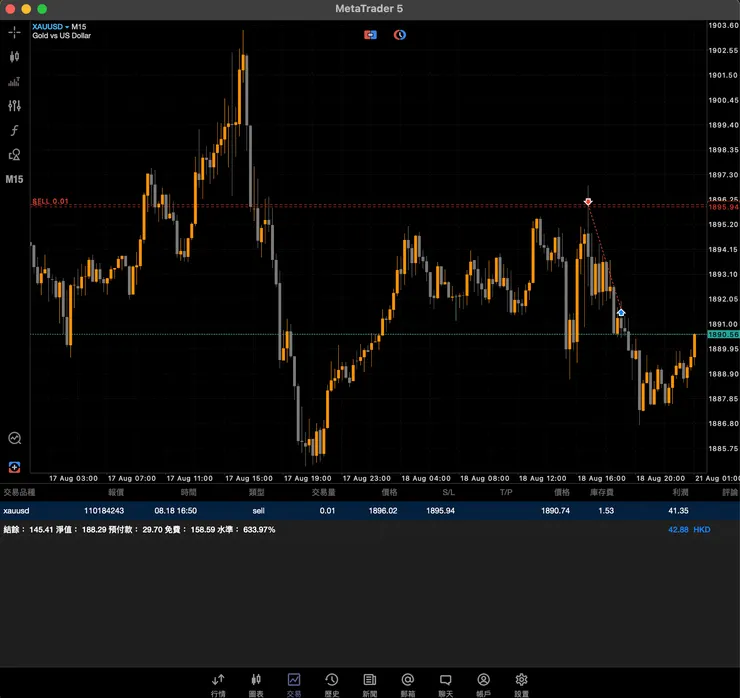This screenshot has height=698, width=740.
Task: Sort positions by 時間 column header
Action: click(x=189, y=492)
